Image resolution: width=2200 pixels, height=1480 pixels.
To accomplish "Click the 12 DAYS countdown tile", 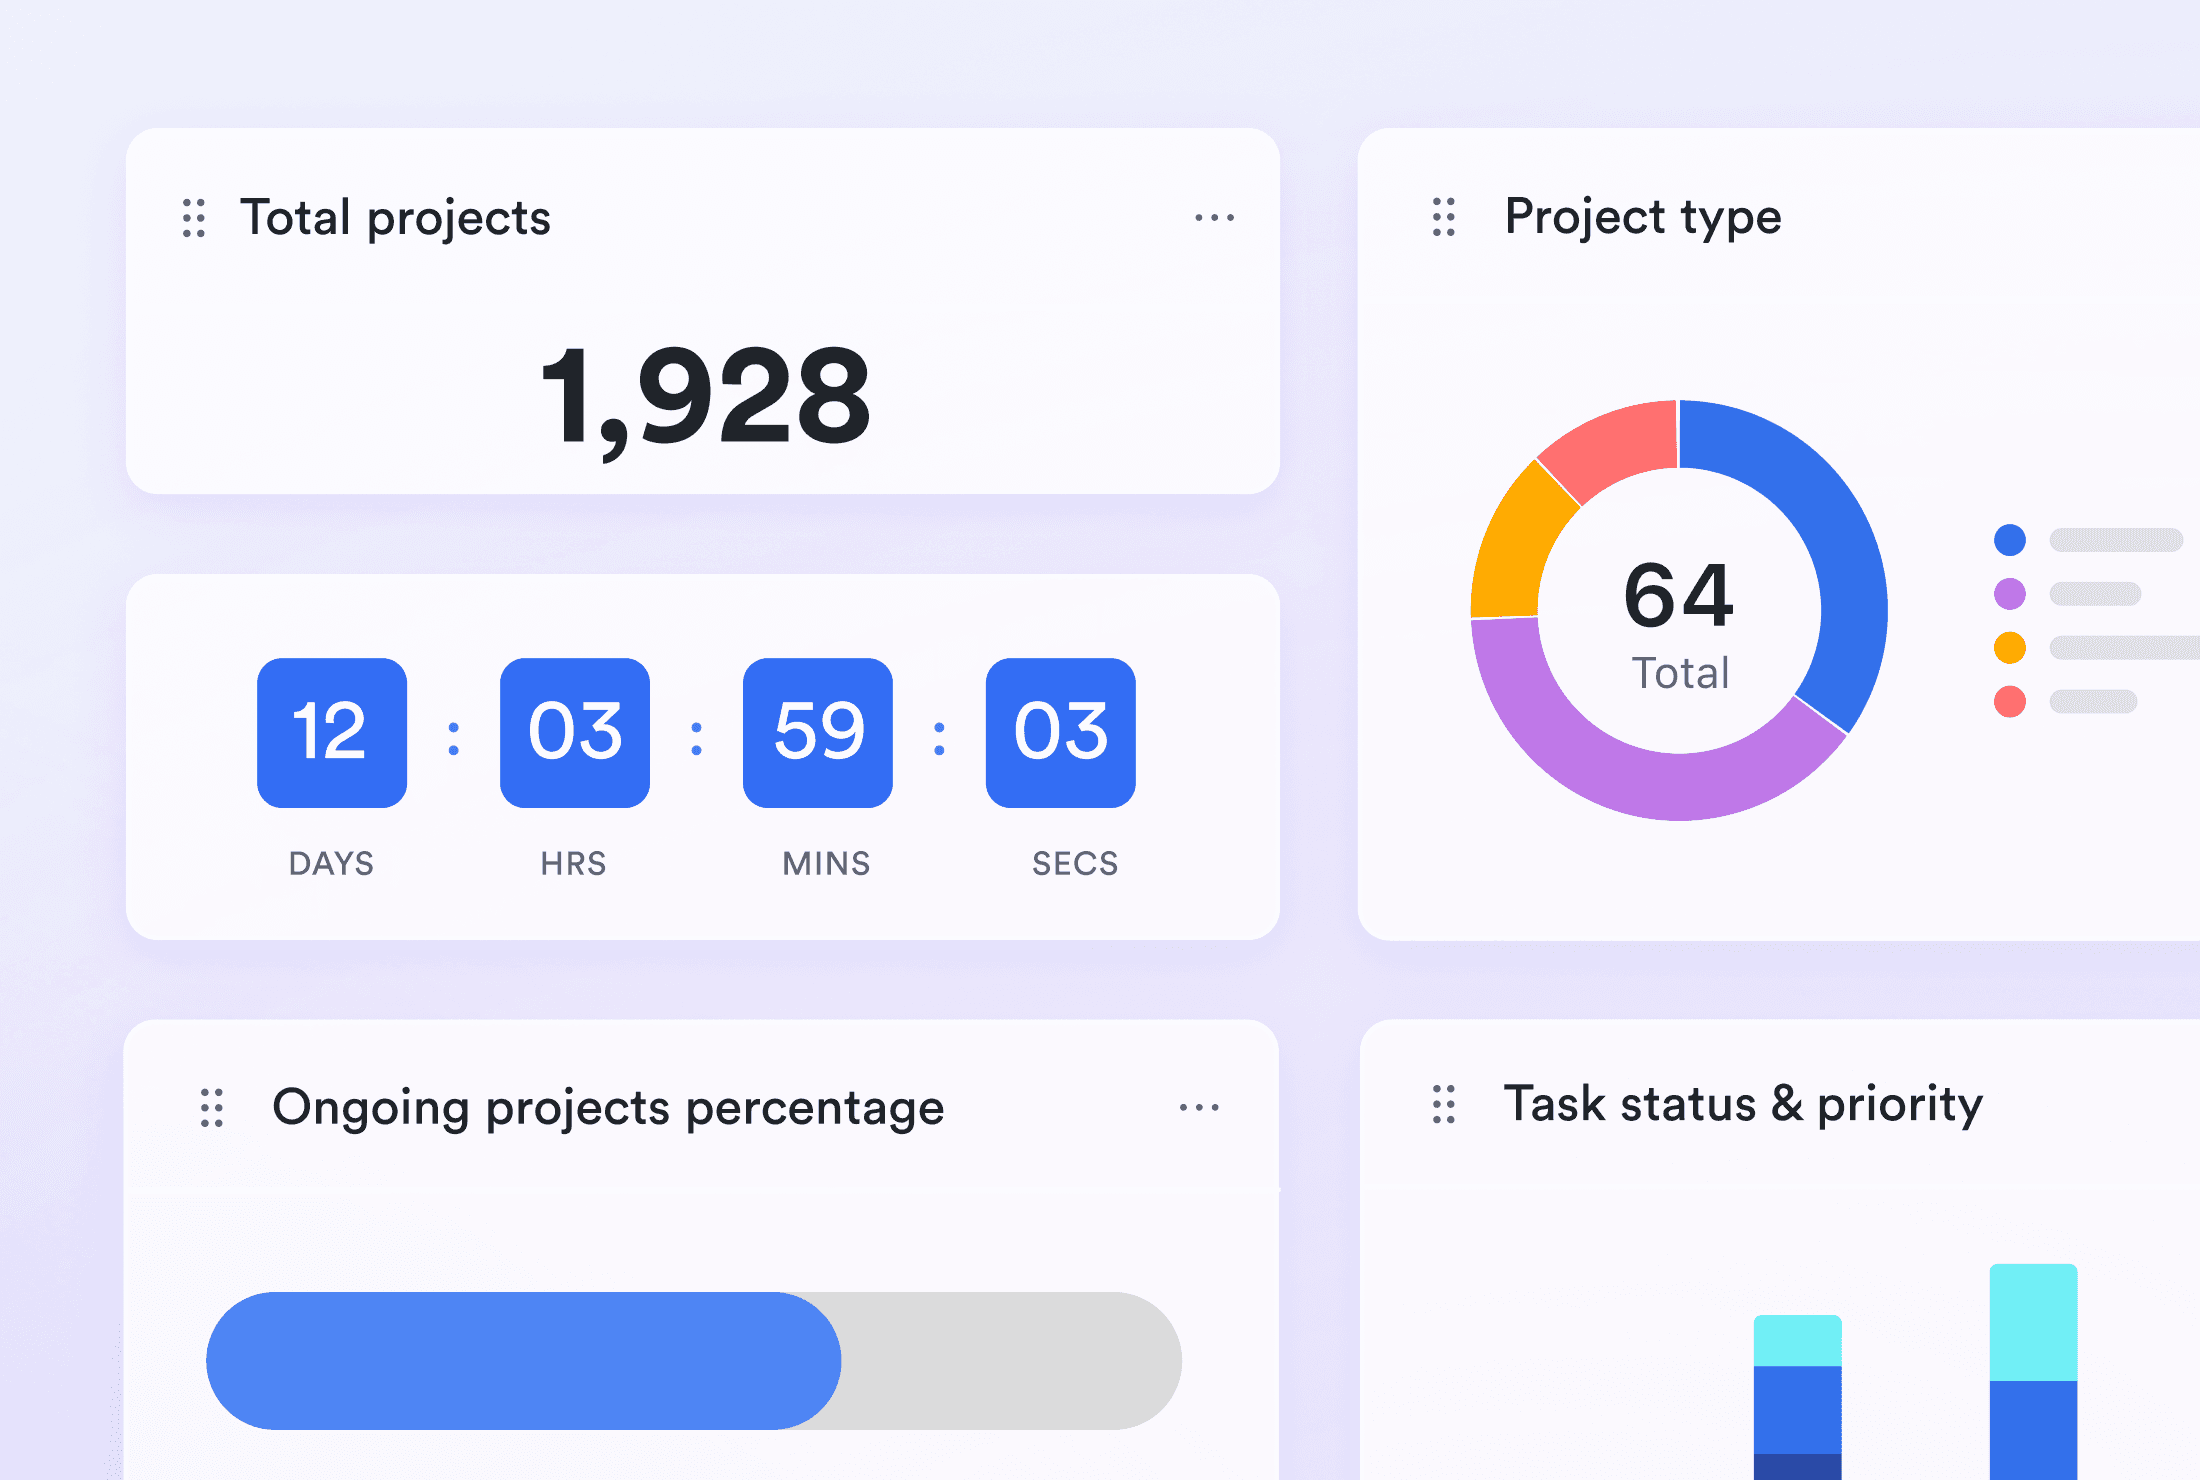I will tap(332, 732).
